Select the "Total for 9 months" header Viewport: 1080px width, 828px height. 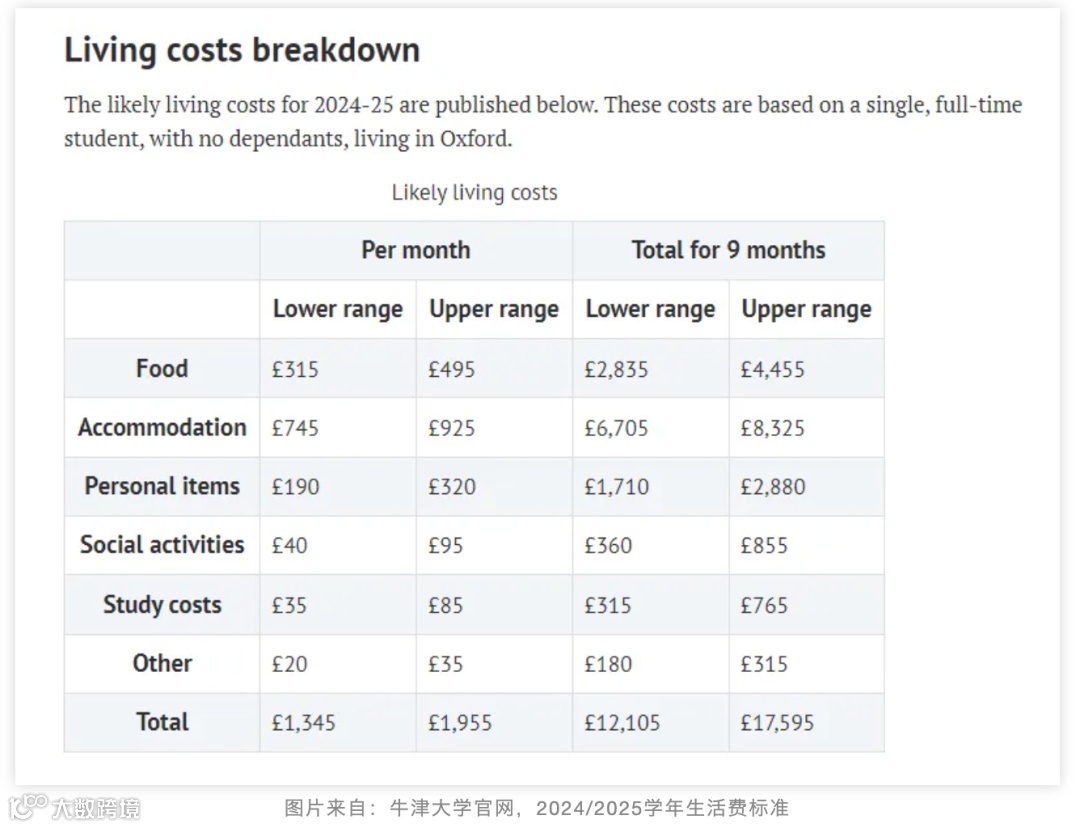728,250
